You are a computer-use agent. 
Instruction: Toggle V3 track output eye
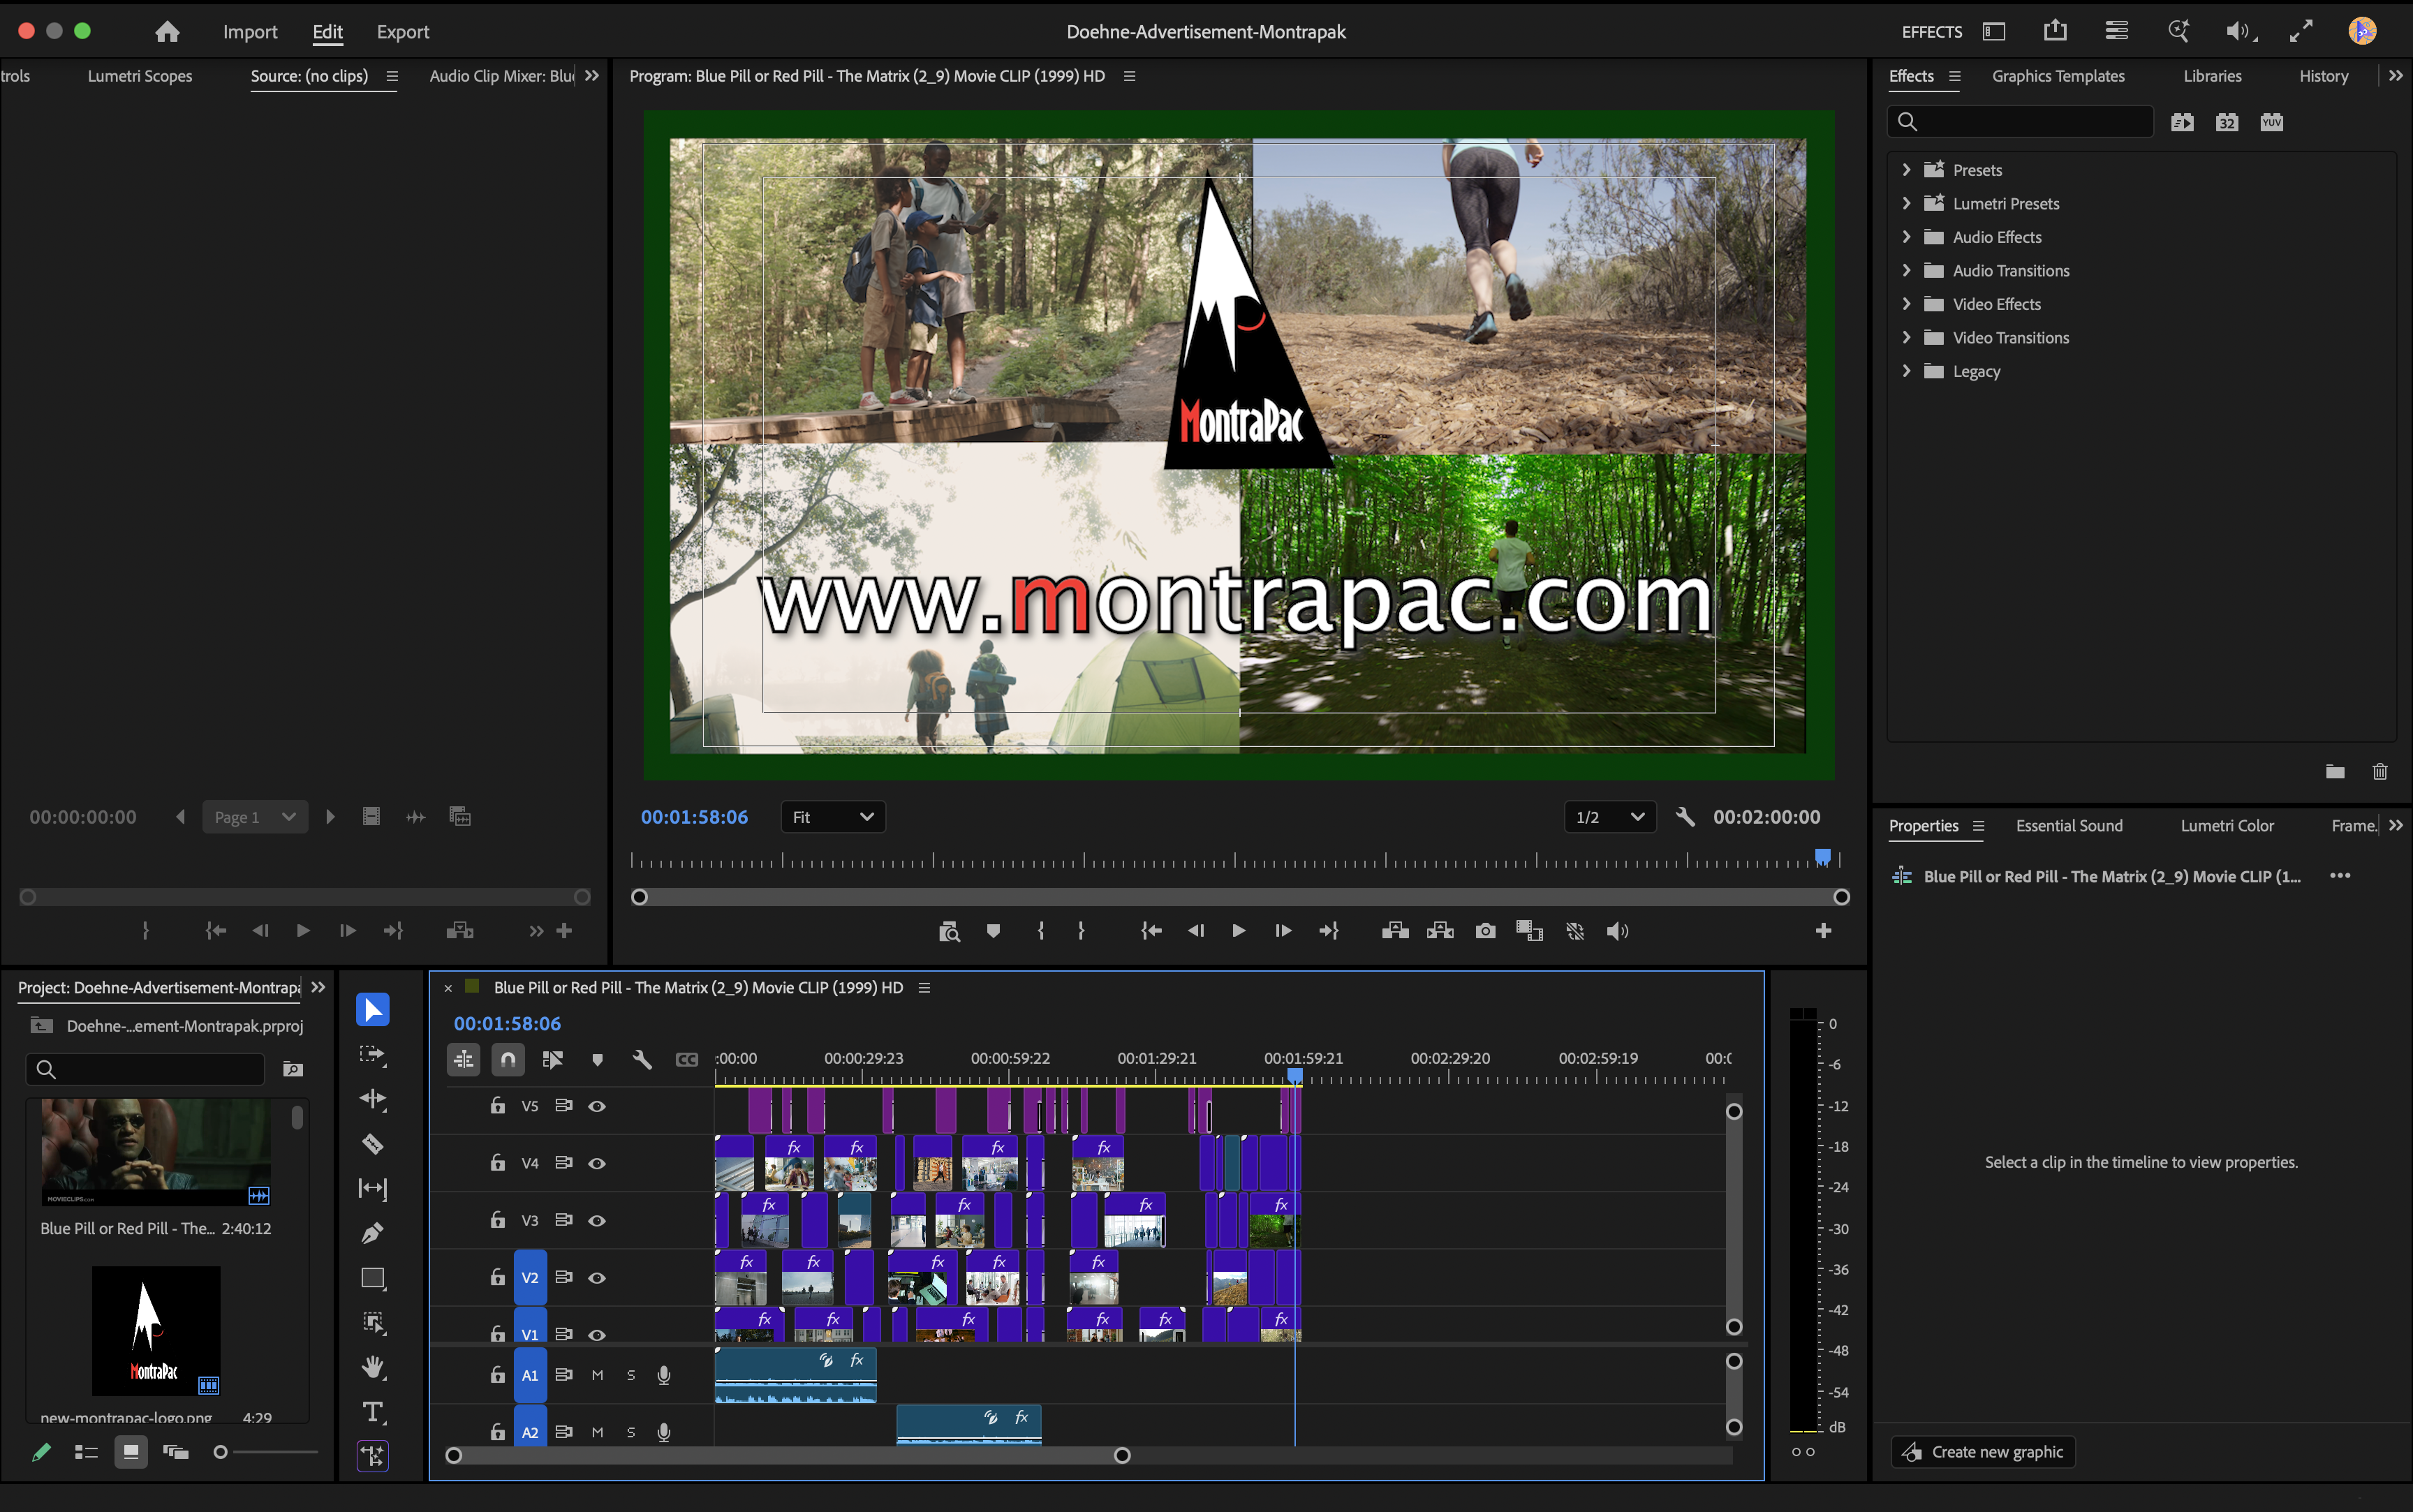(597, 1220)
